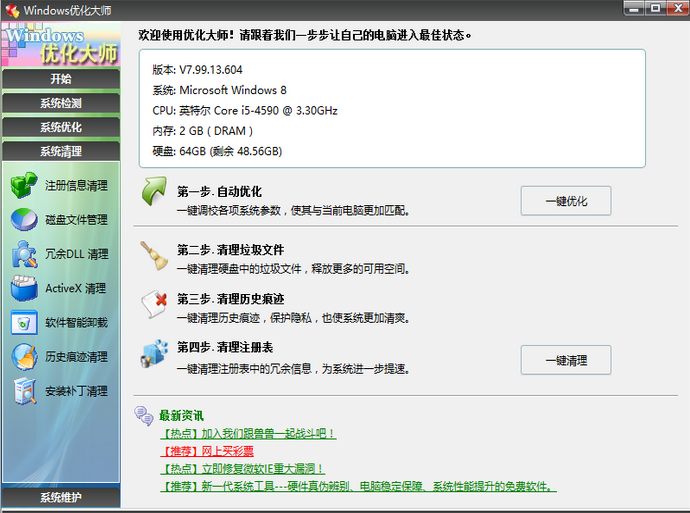
Task: Click the 内存 2 GB DRAM line
Action: coord(202,131)
